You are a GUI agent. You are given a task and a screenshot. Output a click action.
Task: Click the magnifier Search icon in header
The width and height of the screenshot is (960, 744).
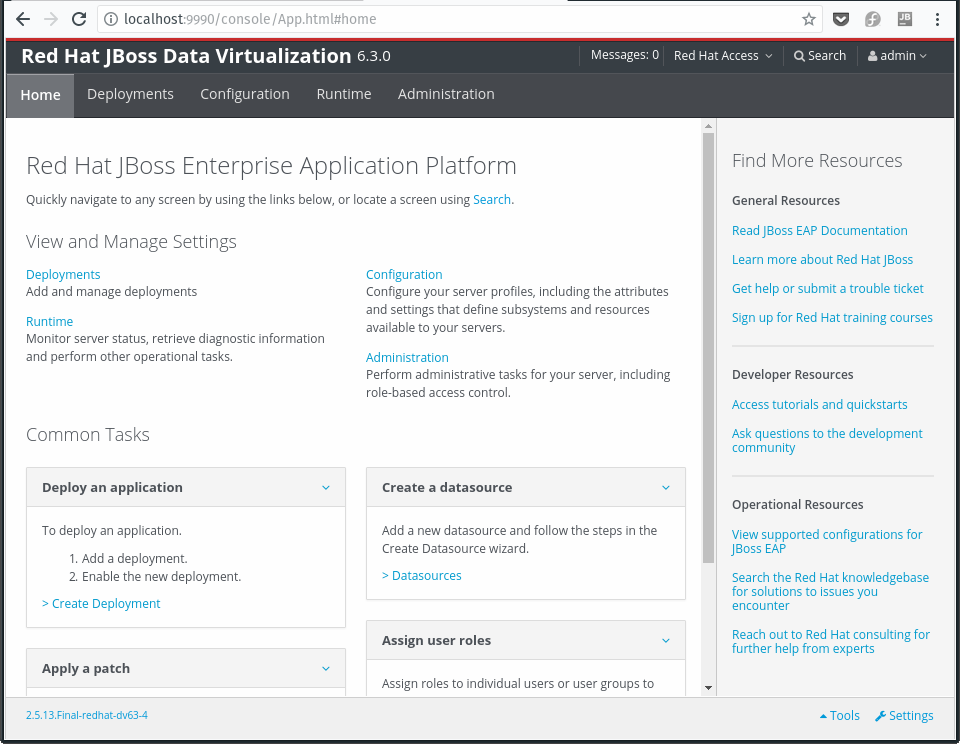799,56
